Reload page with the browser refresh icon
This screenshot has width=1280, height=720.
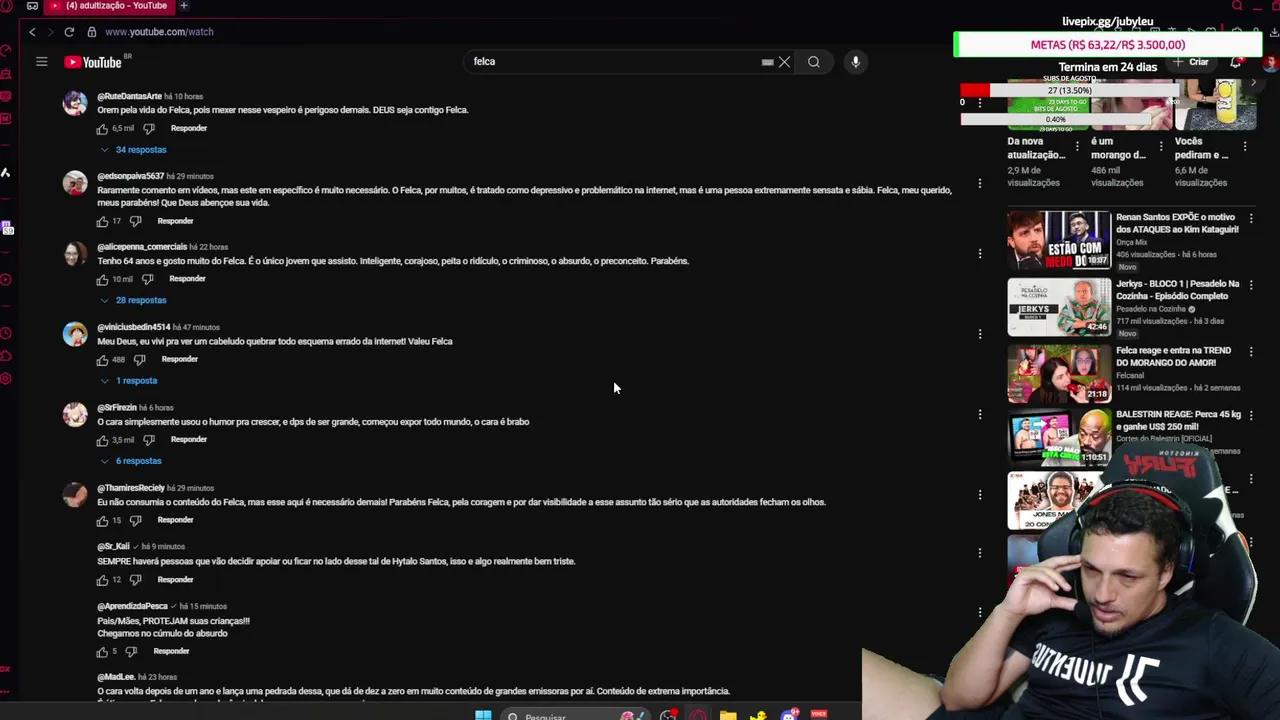[x=69, y=32]
